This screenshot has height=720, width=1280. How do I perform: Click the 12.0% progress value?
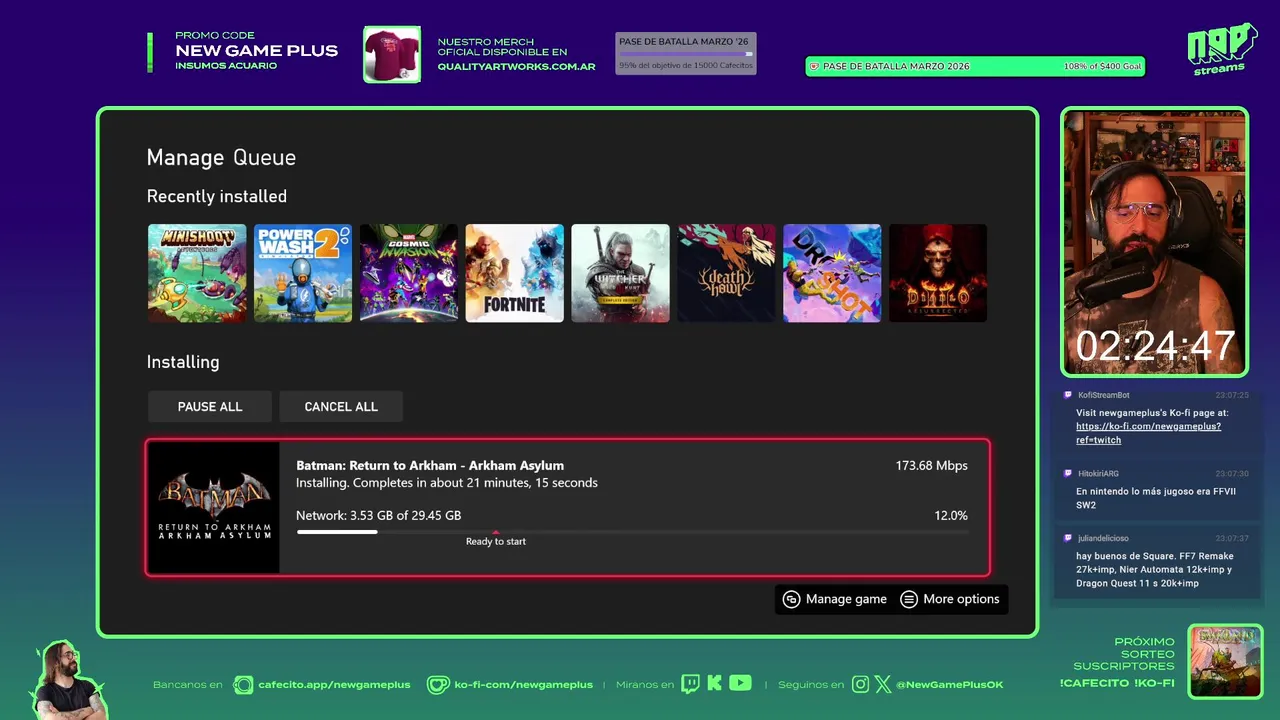951,516
